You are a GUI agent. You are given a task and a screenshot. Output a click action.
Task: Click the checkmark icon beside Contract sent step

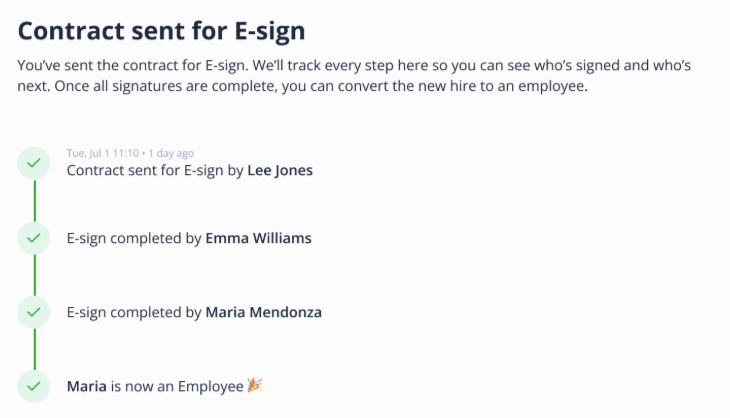(x=34, y=163)
